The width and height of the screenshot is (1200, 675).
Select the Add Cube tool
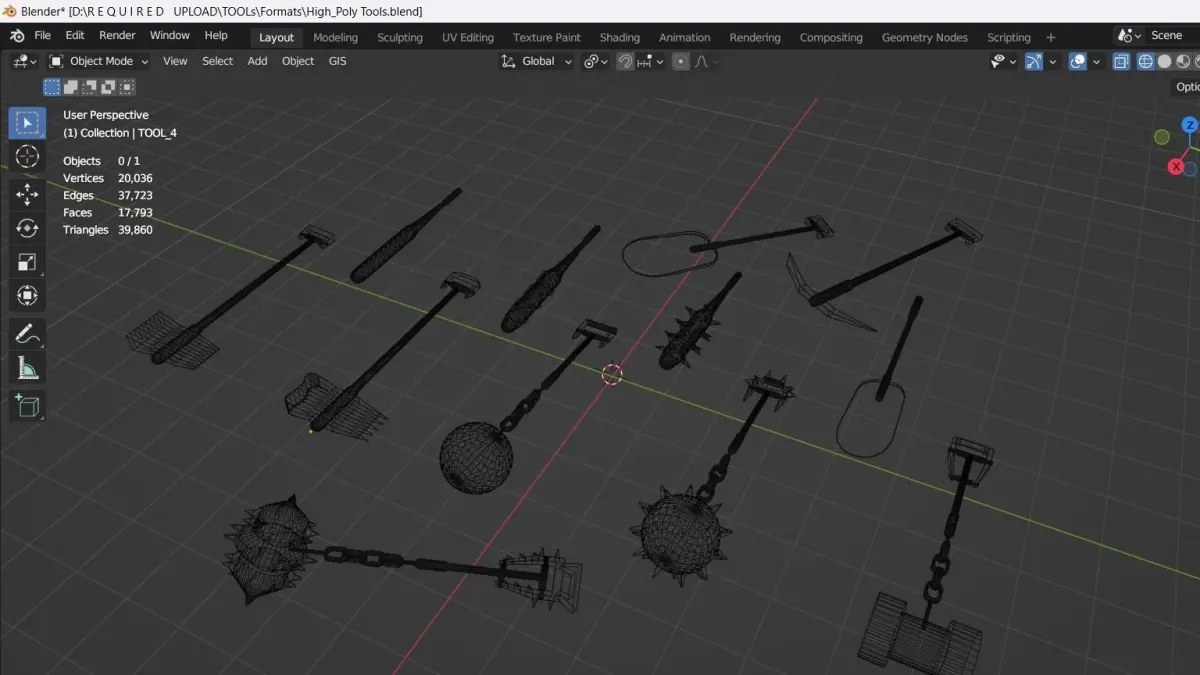pyautogui.click(x=27, y=405)
